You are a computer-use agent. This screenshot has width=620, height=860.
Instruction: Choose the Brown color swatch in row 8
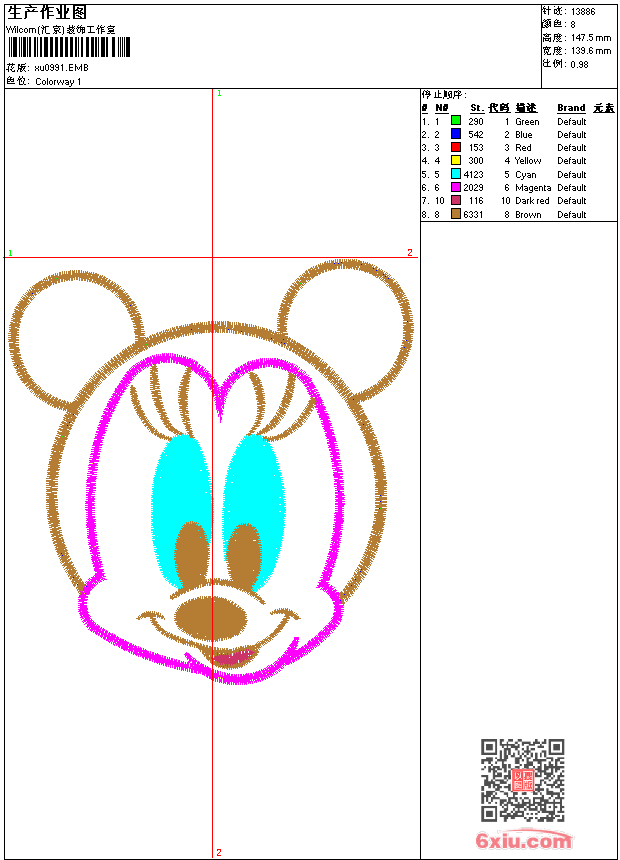[x=455, y=214]
